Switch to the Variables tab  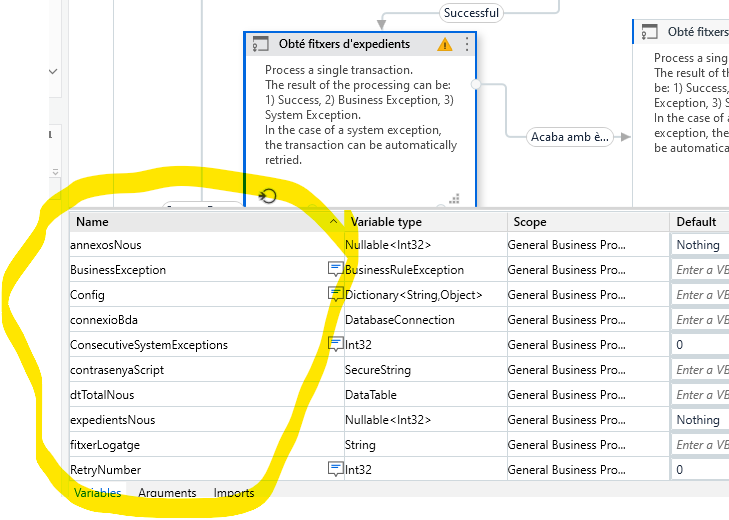[97, 493]
